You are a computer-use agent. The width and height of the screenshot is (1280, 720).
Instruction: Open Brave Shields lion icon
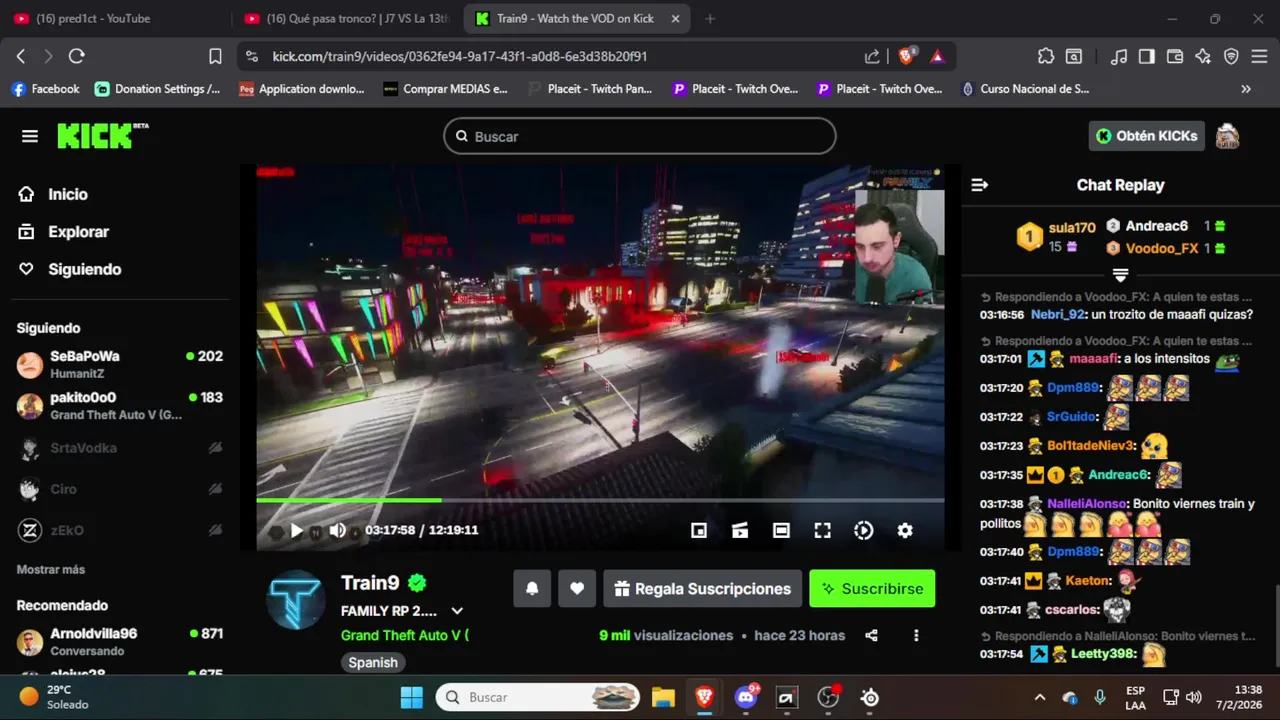click(x=906, y=57)
